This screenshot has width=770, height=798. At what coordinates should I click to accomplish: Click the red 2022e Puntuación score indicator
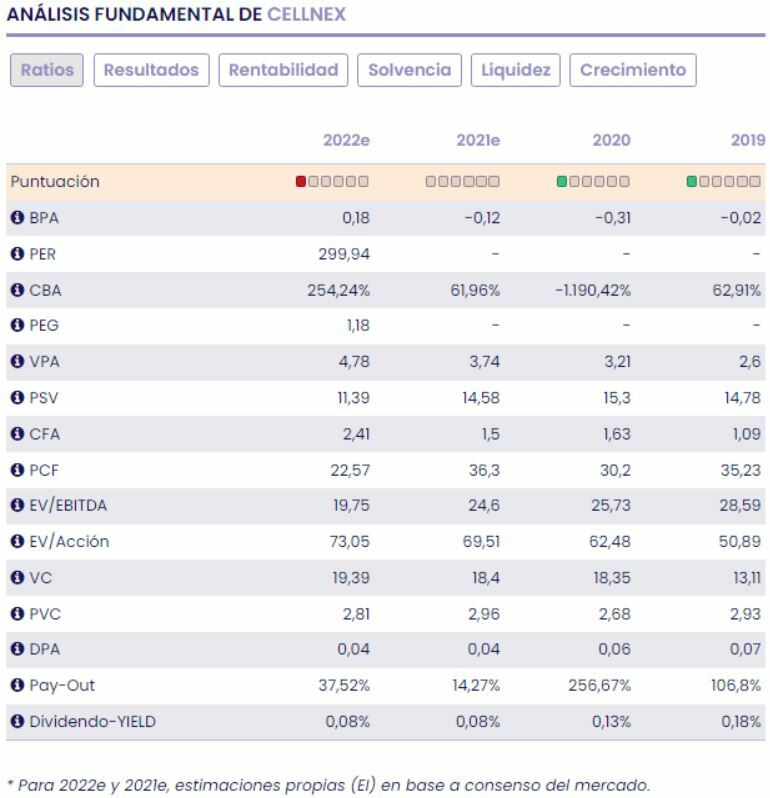coord(301,182)
